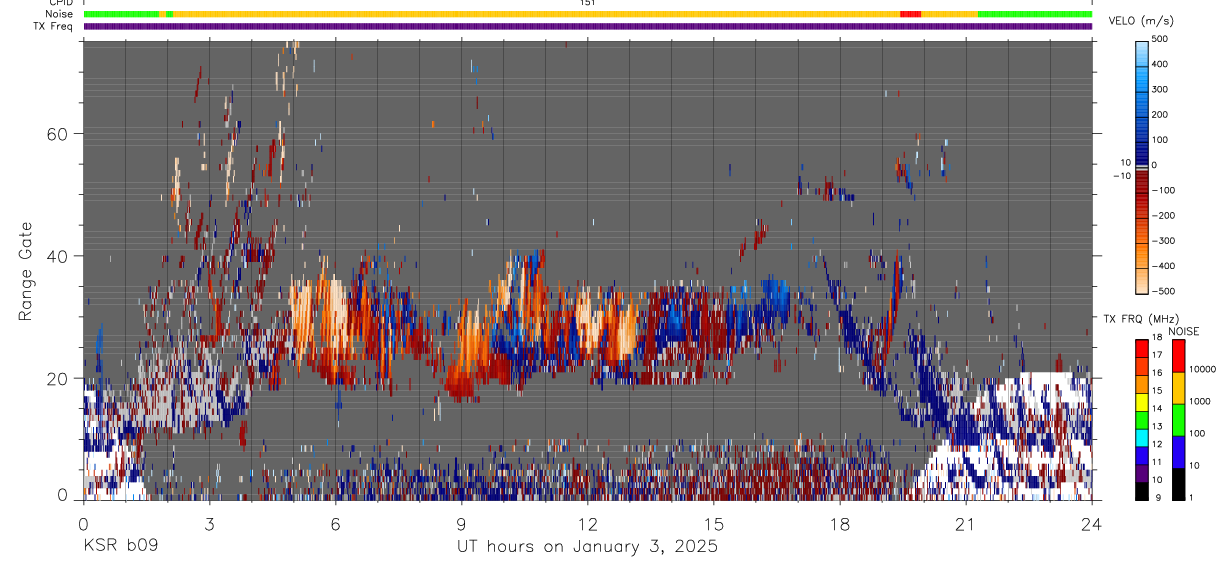Click x-axis tick label '9'
Image resolution: width=1228 pixels, height=567 pixels.
461,524
